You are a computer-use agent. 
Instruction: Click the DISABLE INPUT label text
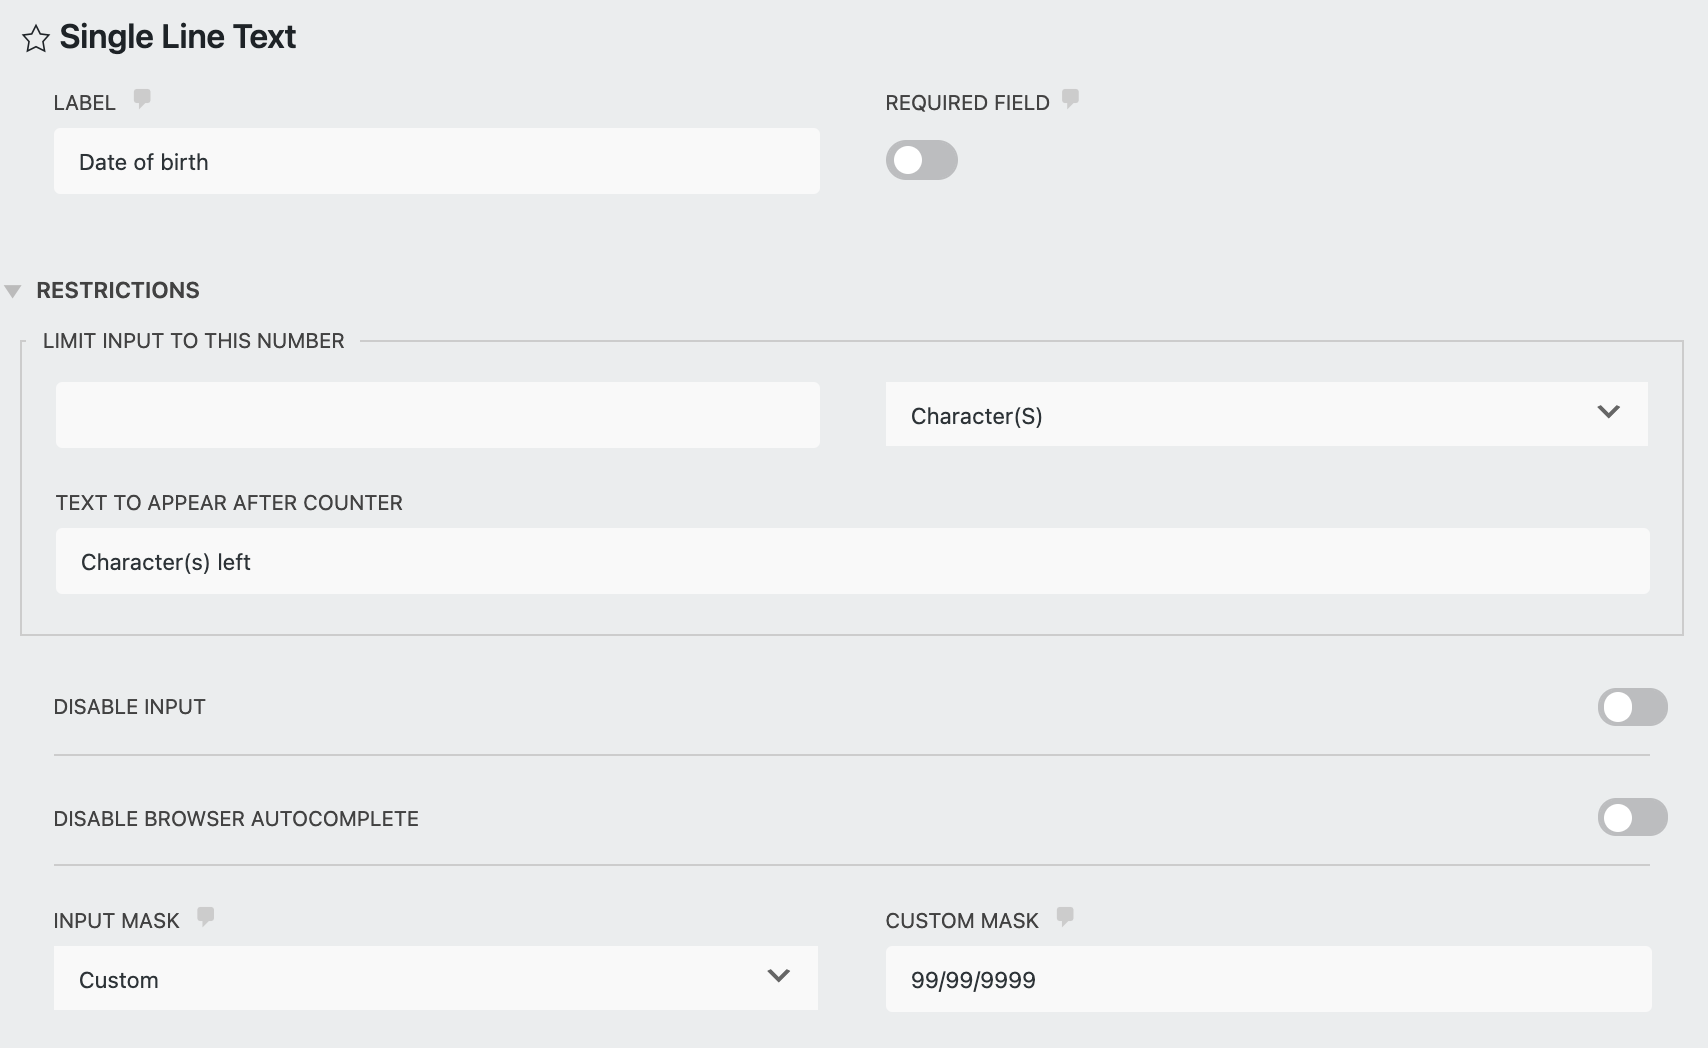[129, 707]
